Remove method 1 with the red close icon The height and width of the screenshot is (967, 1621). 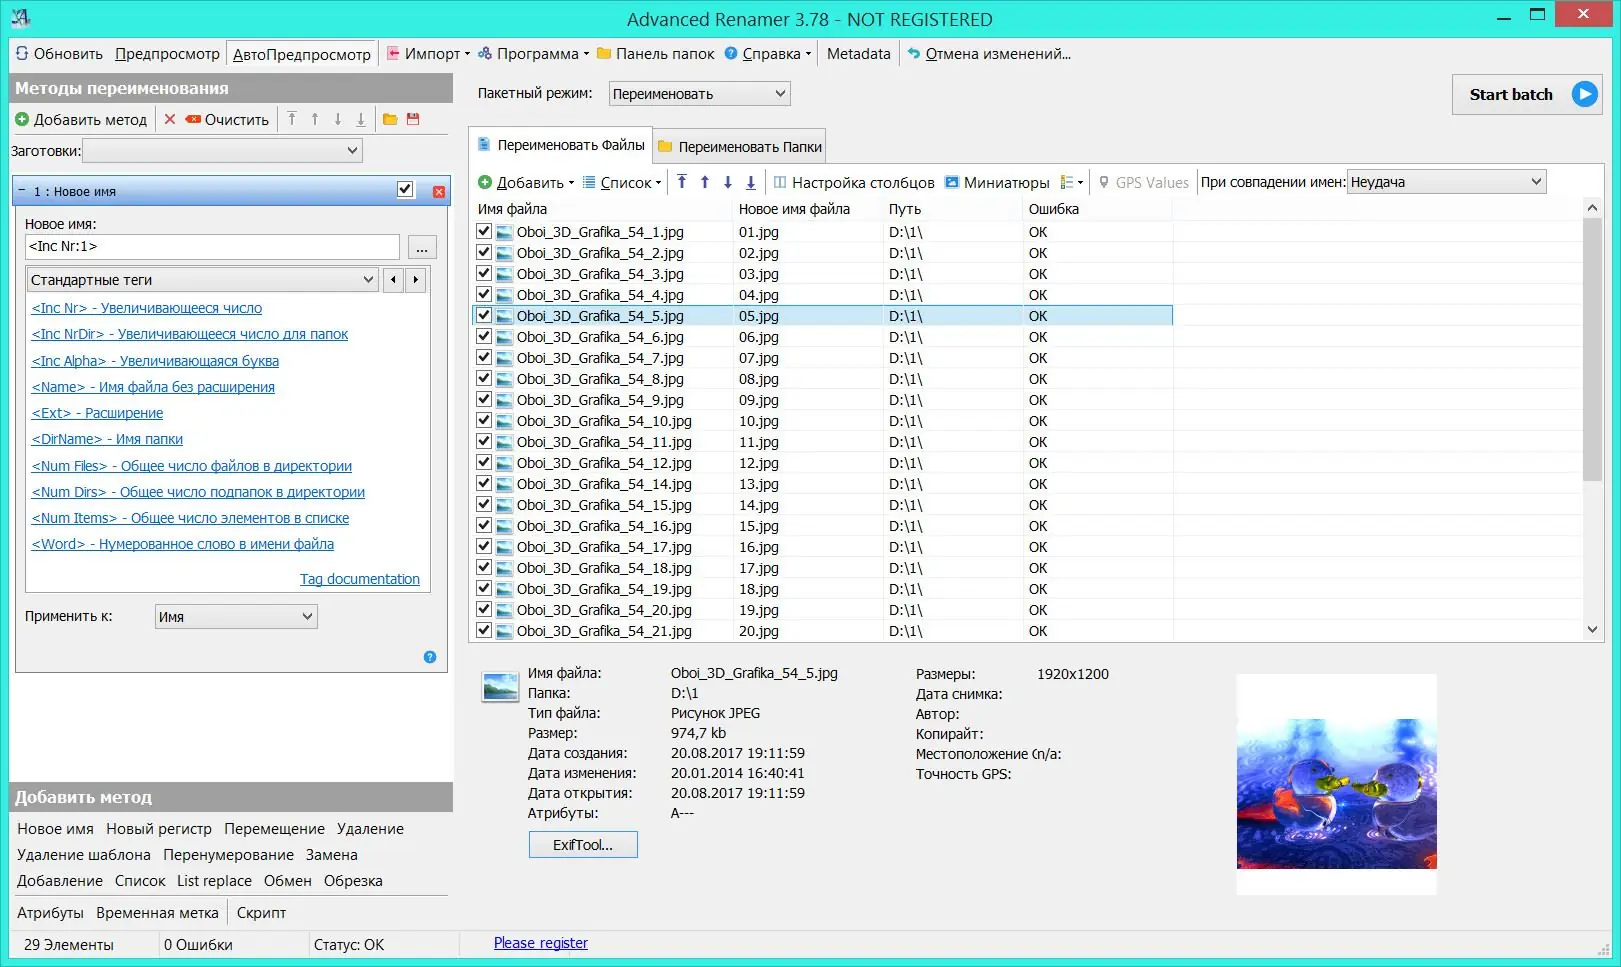point(439,191)
